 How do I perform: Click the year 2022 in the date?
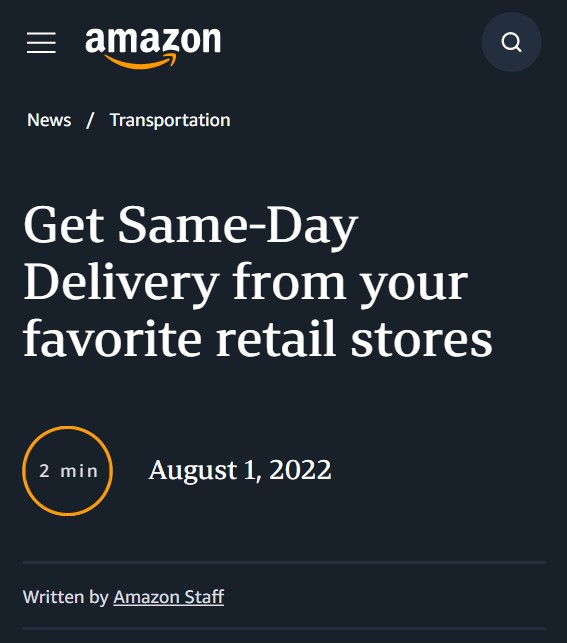coord(300,470)
